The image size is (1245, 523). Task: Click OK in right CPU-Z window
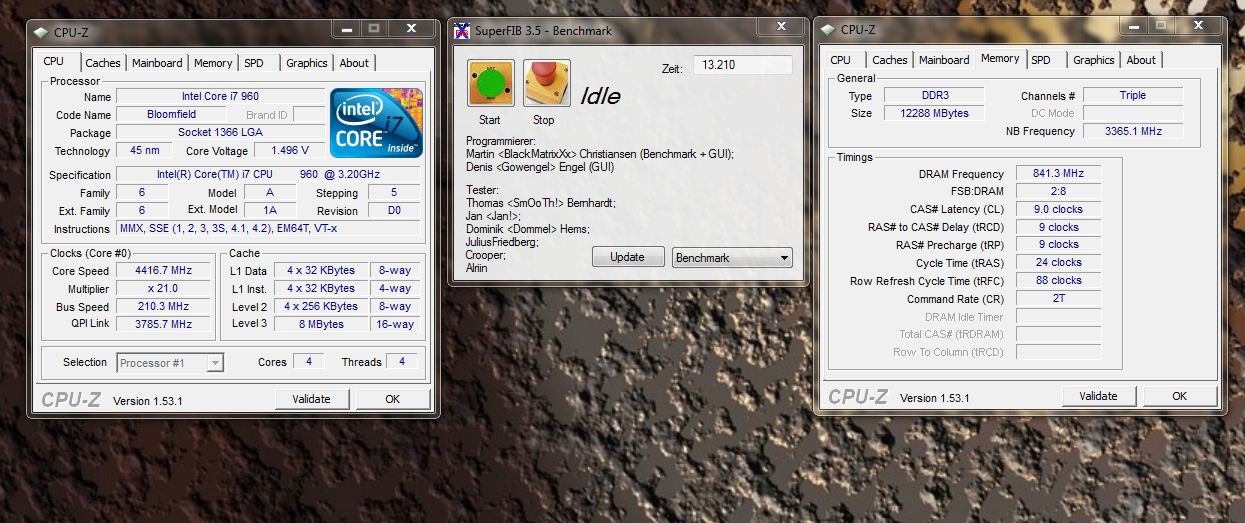[1179, 396]
